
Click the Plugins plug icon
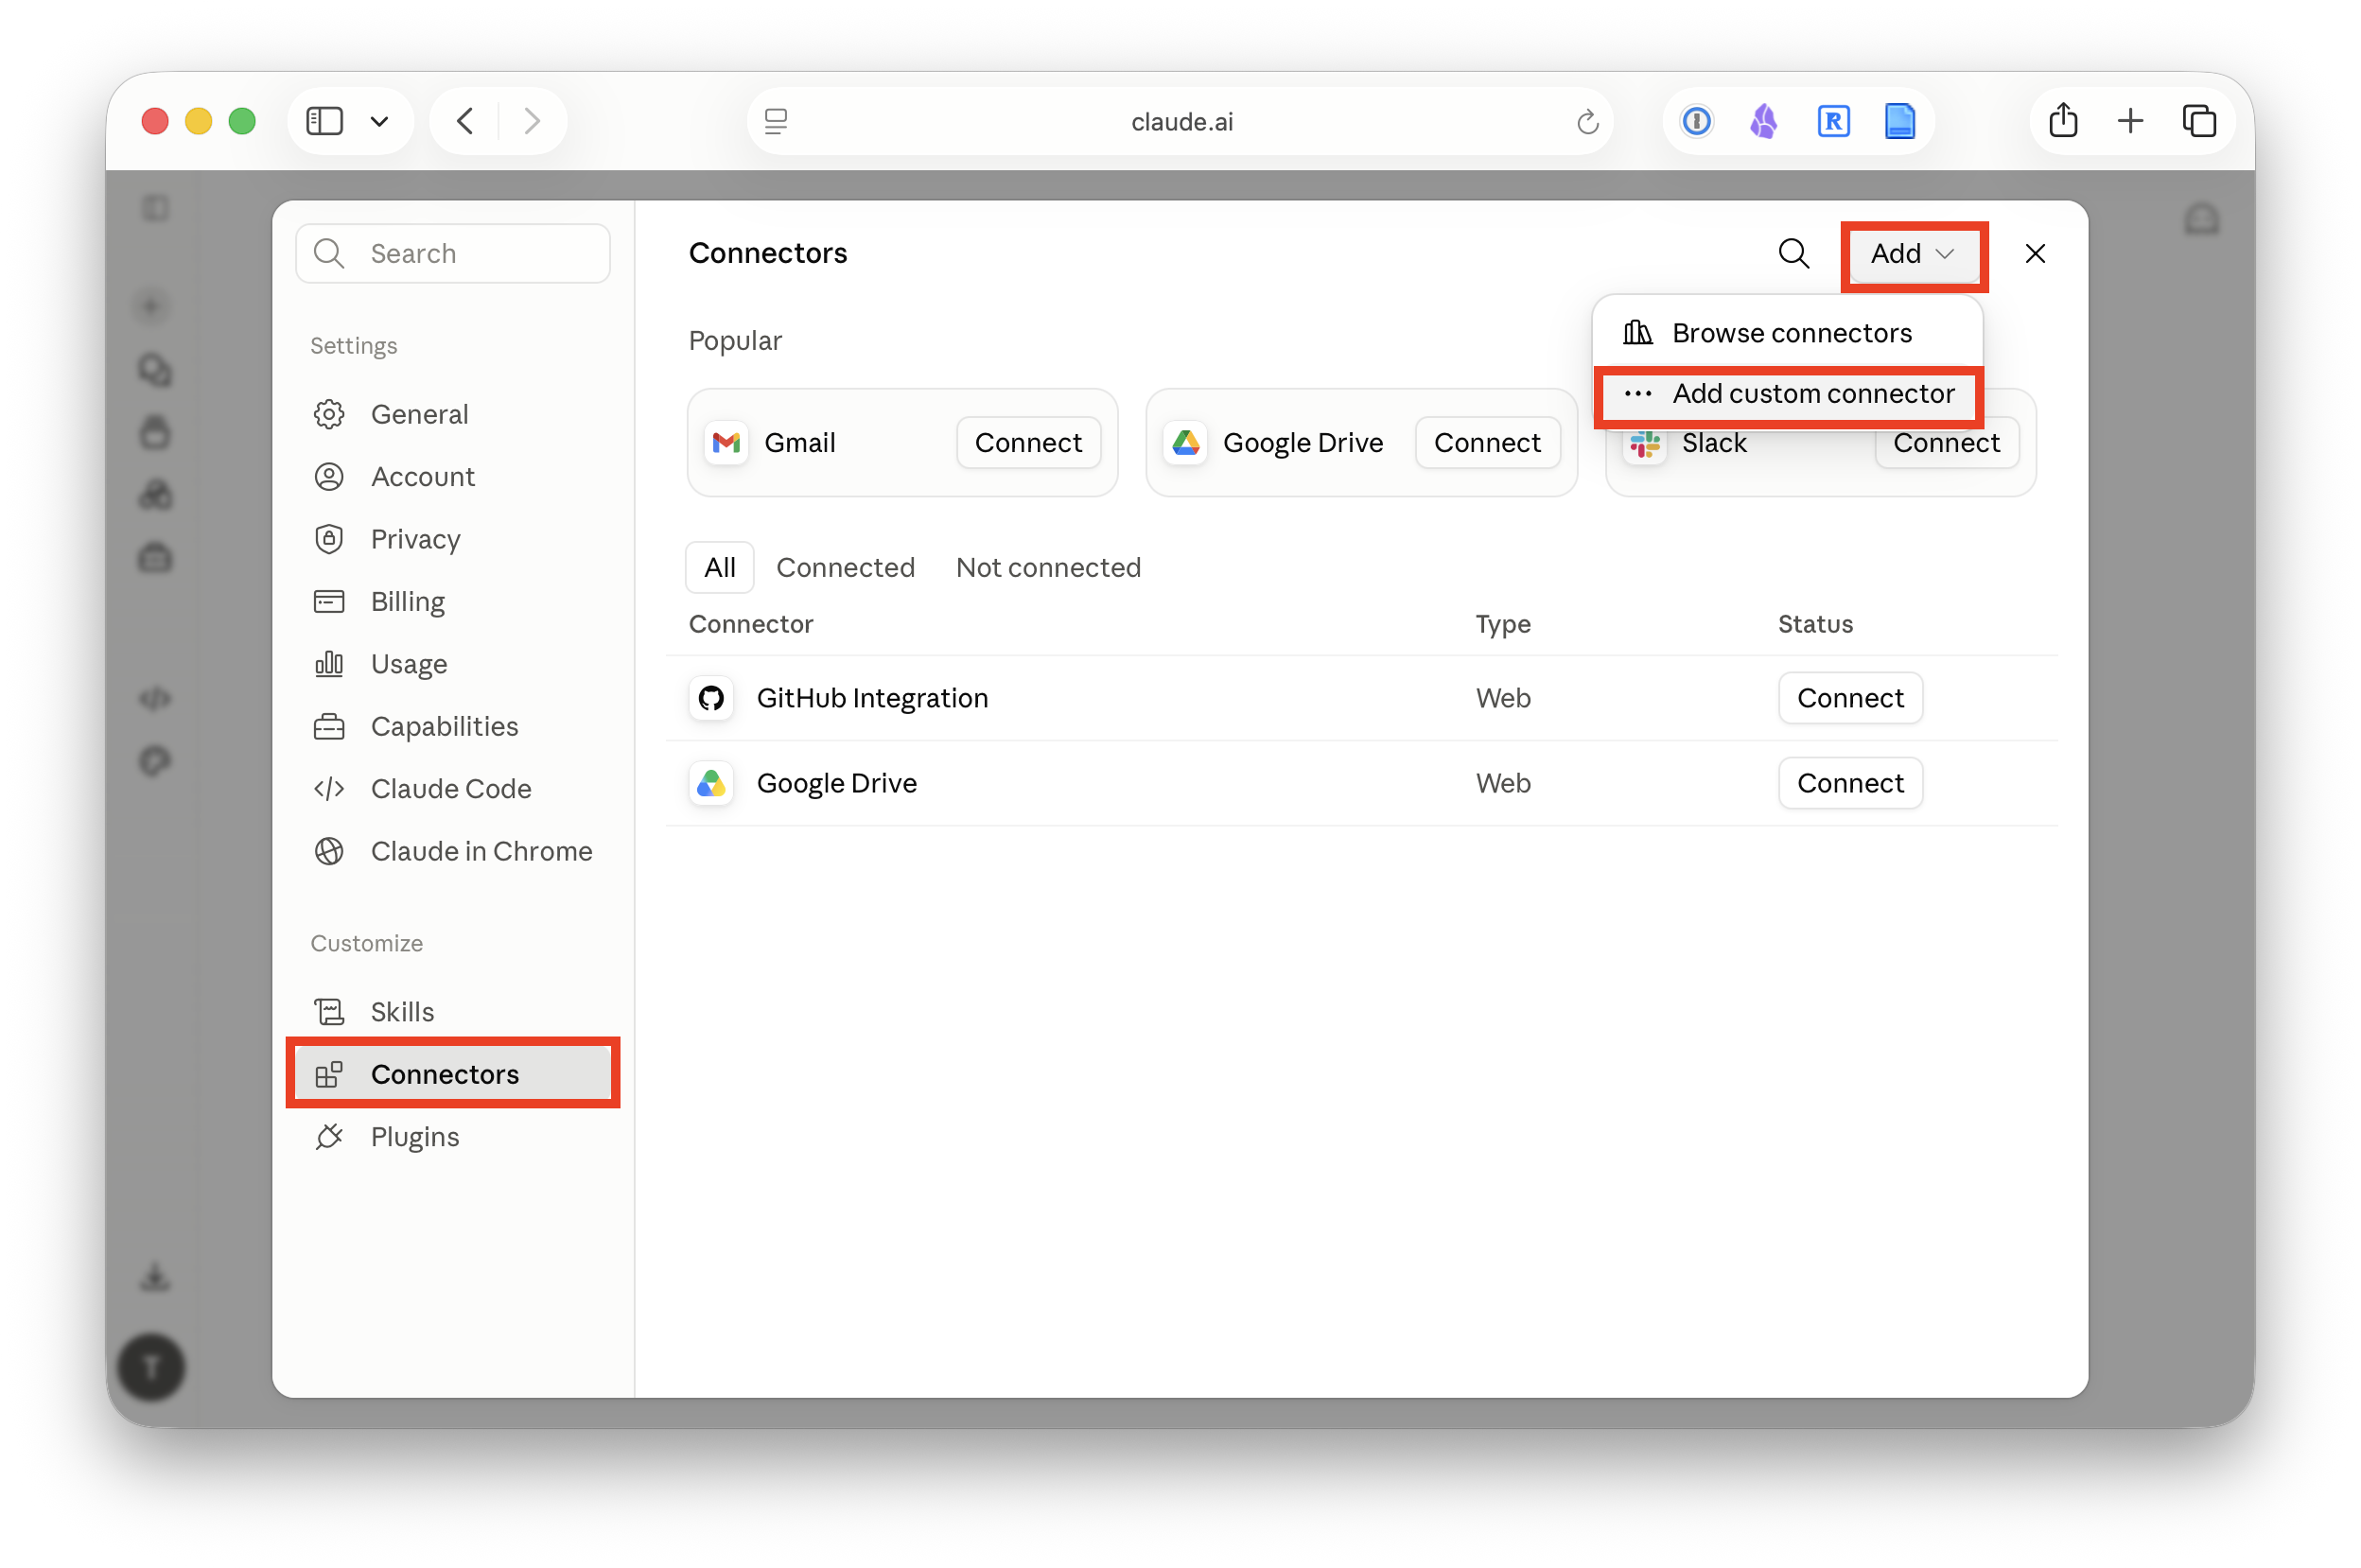point(329,1137)
